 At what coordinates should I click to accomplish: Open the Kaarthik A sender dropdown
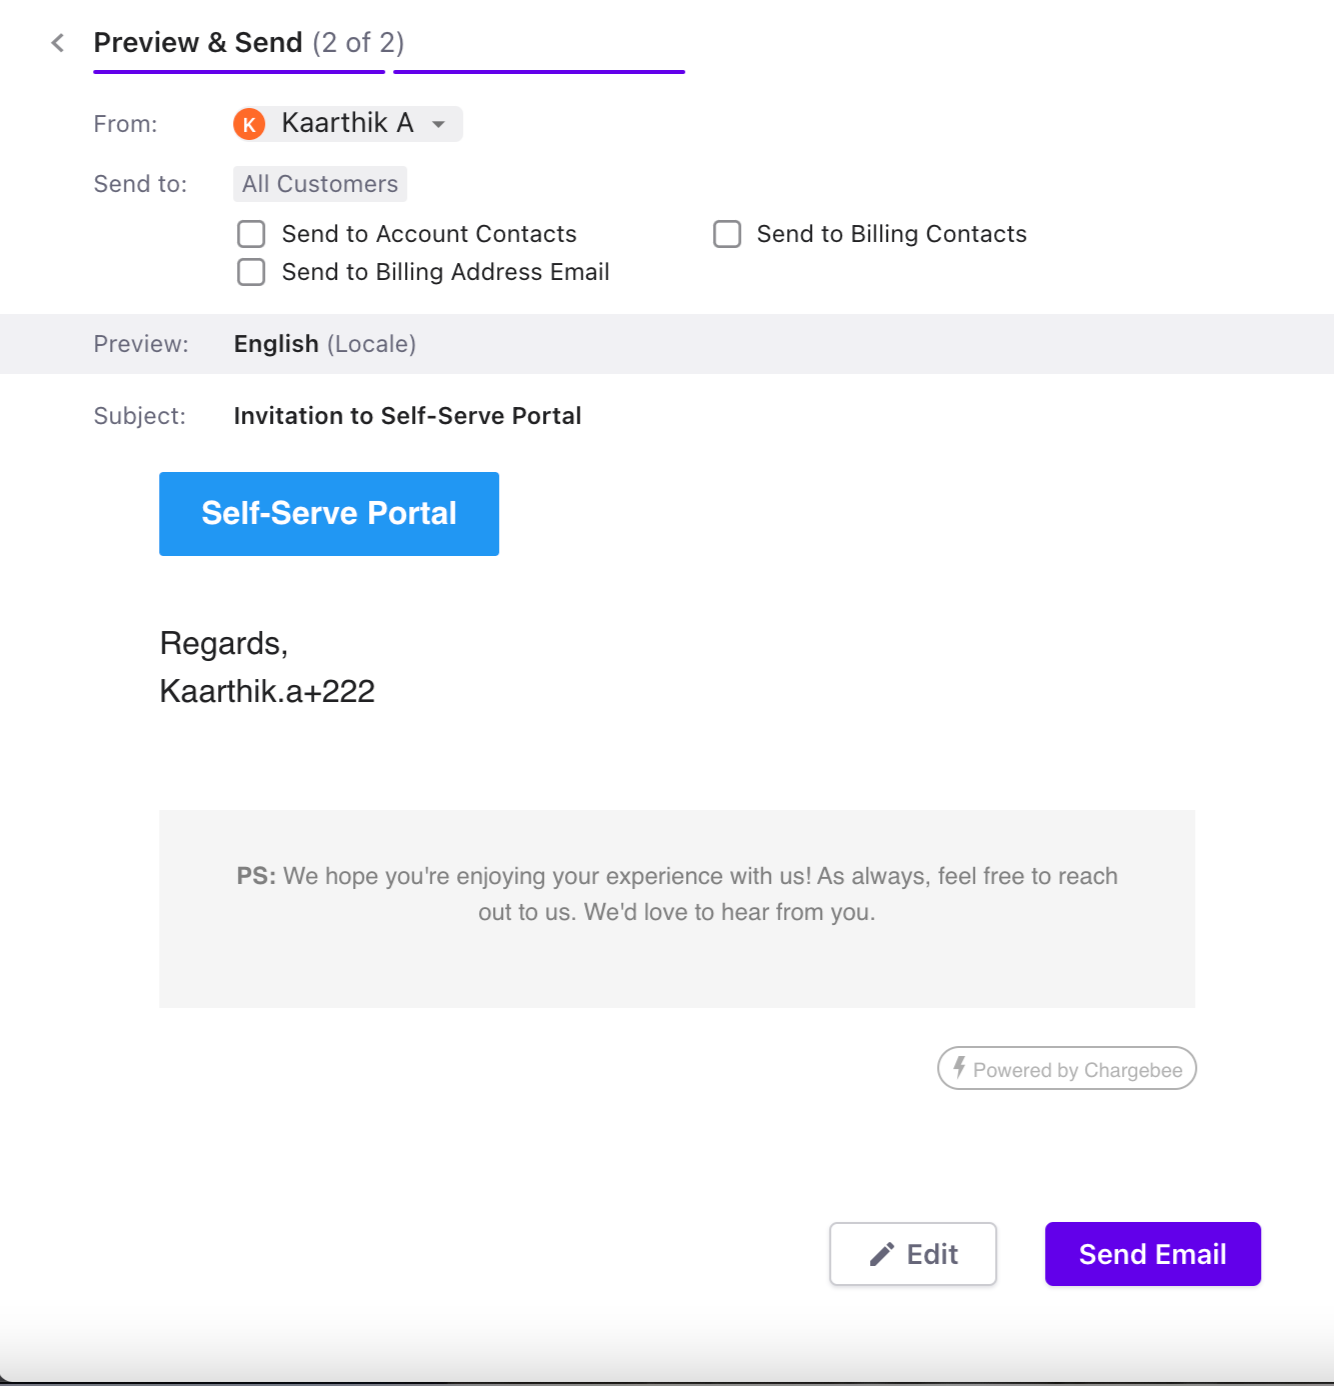point(347,124)
